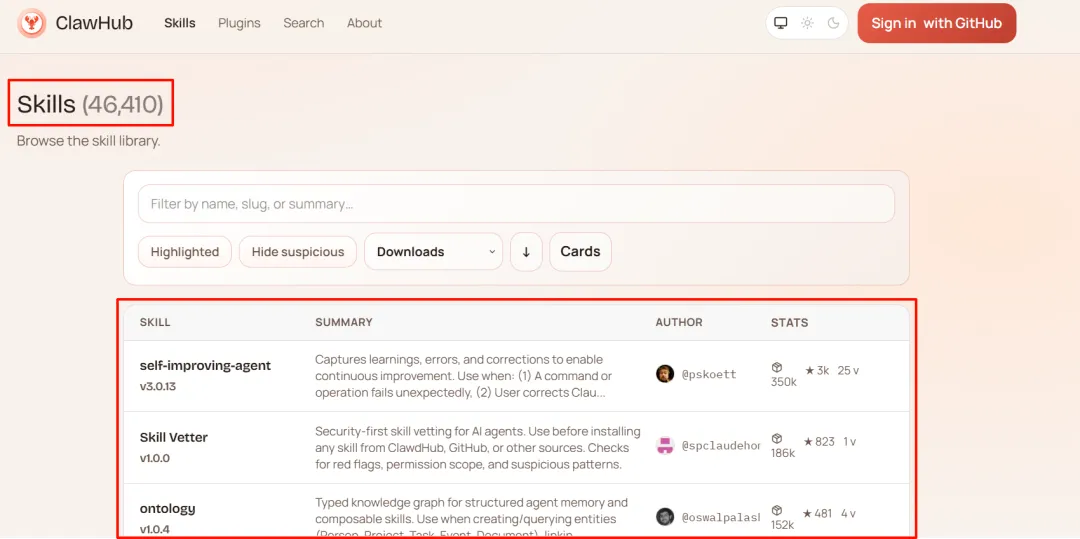1080x539 pixels.
Task: Open the self-improving-agent skill
Action: [205, 366]
